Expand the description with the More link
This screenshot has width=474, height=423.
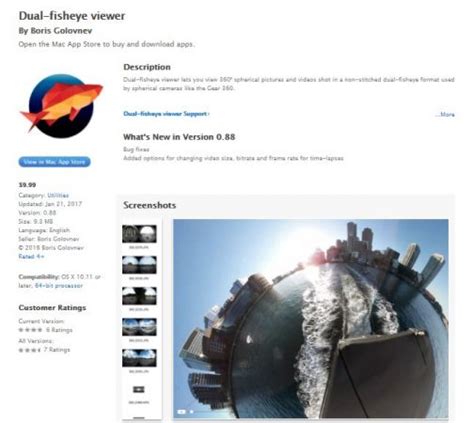point(445,114)
